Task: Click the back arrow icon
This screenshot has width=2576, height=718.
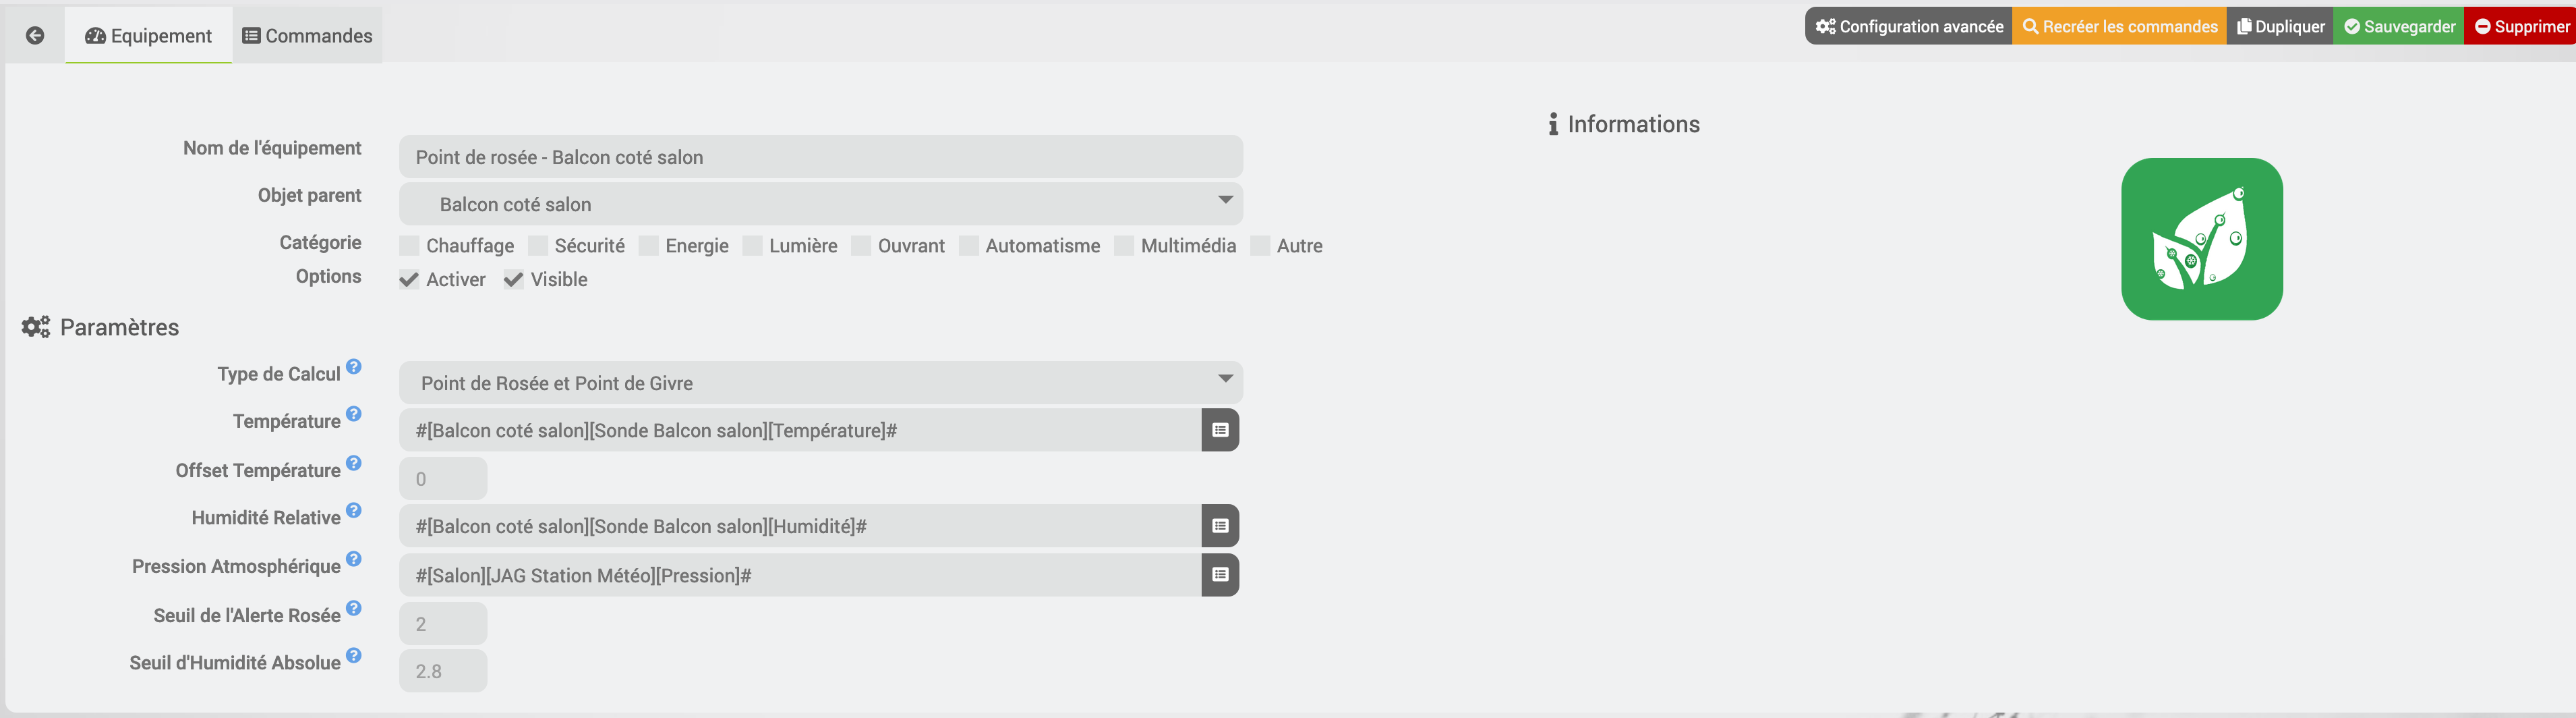Action: (35, 36)
